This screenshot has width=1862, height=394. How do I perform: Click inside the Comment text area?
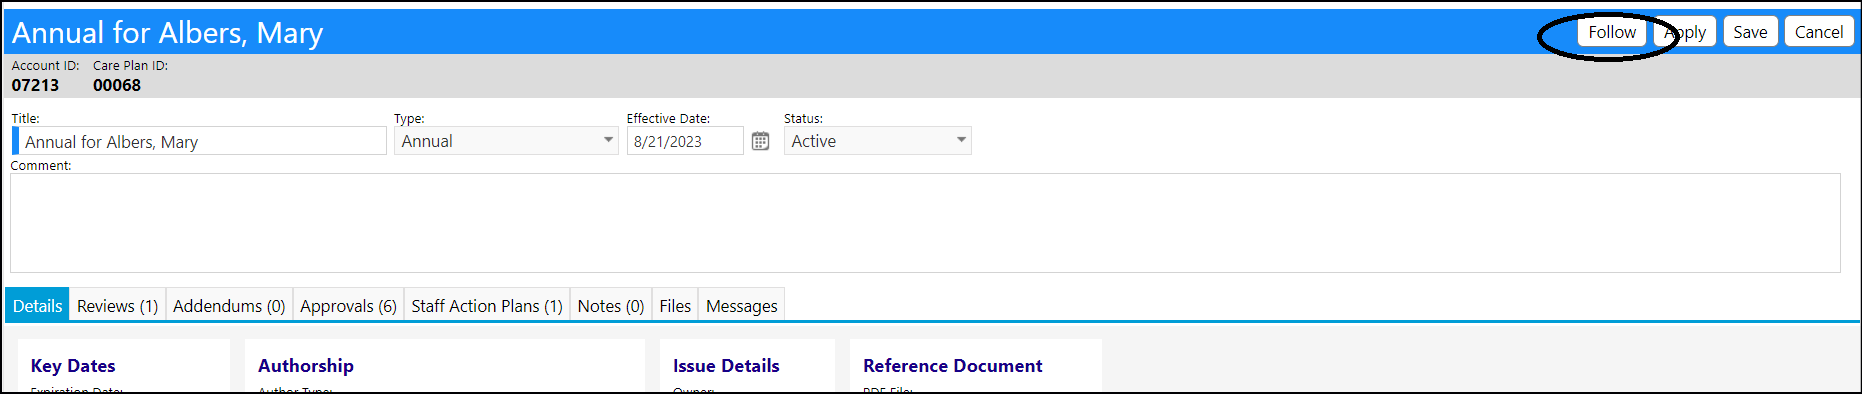(x=925, y=223)
